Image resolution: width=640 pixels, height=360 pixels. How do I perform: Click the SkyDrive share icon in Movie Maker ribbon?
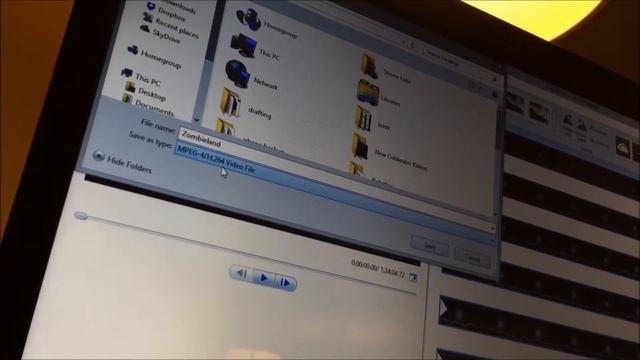[x=622, y=147]
